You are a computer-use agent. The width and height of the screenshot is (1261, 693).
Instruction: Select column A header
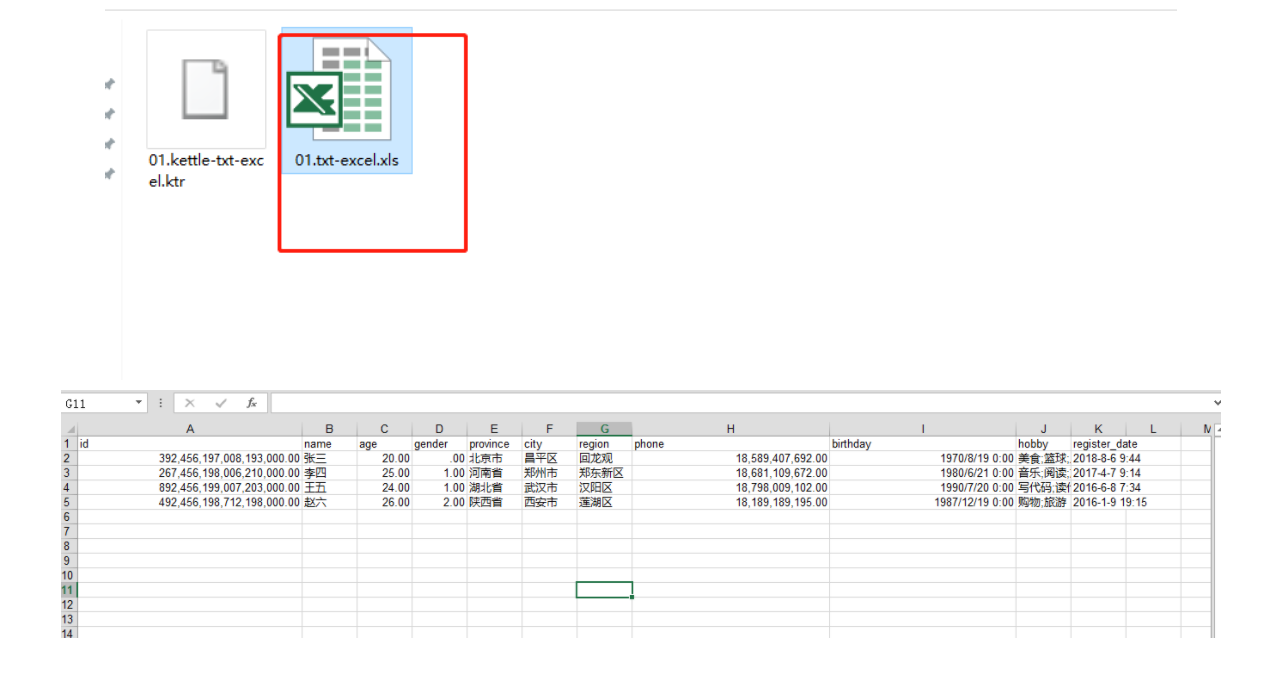(x=190, y=429)
